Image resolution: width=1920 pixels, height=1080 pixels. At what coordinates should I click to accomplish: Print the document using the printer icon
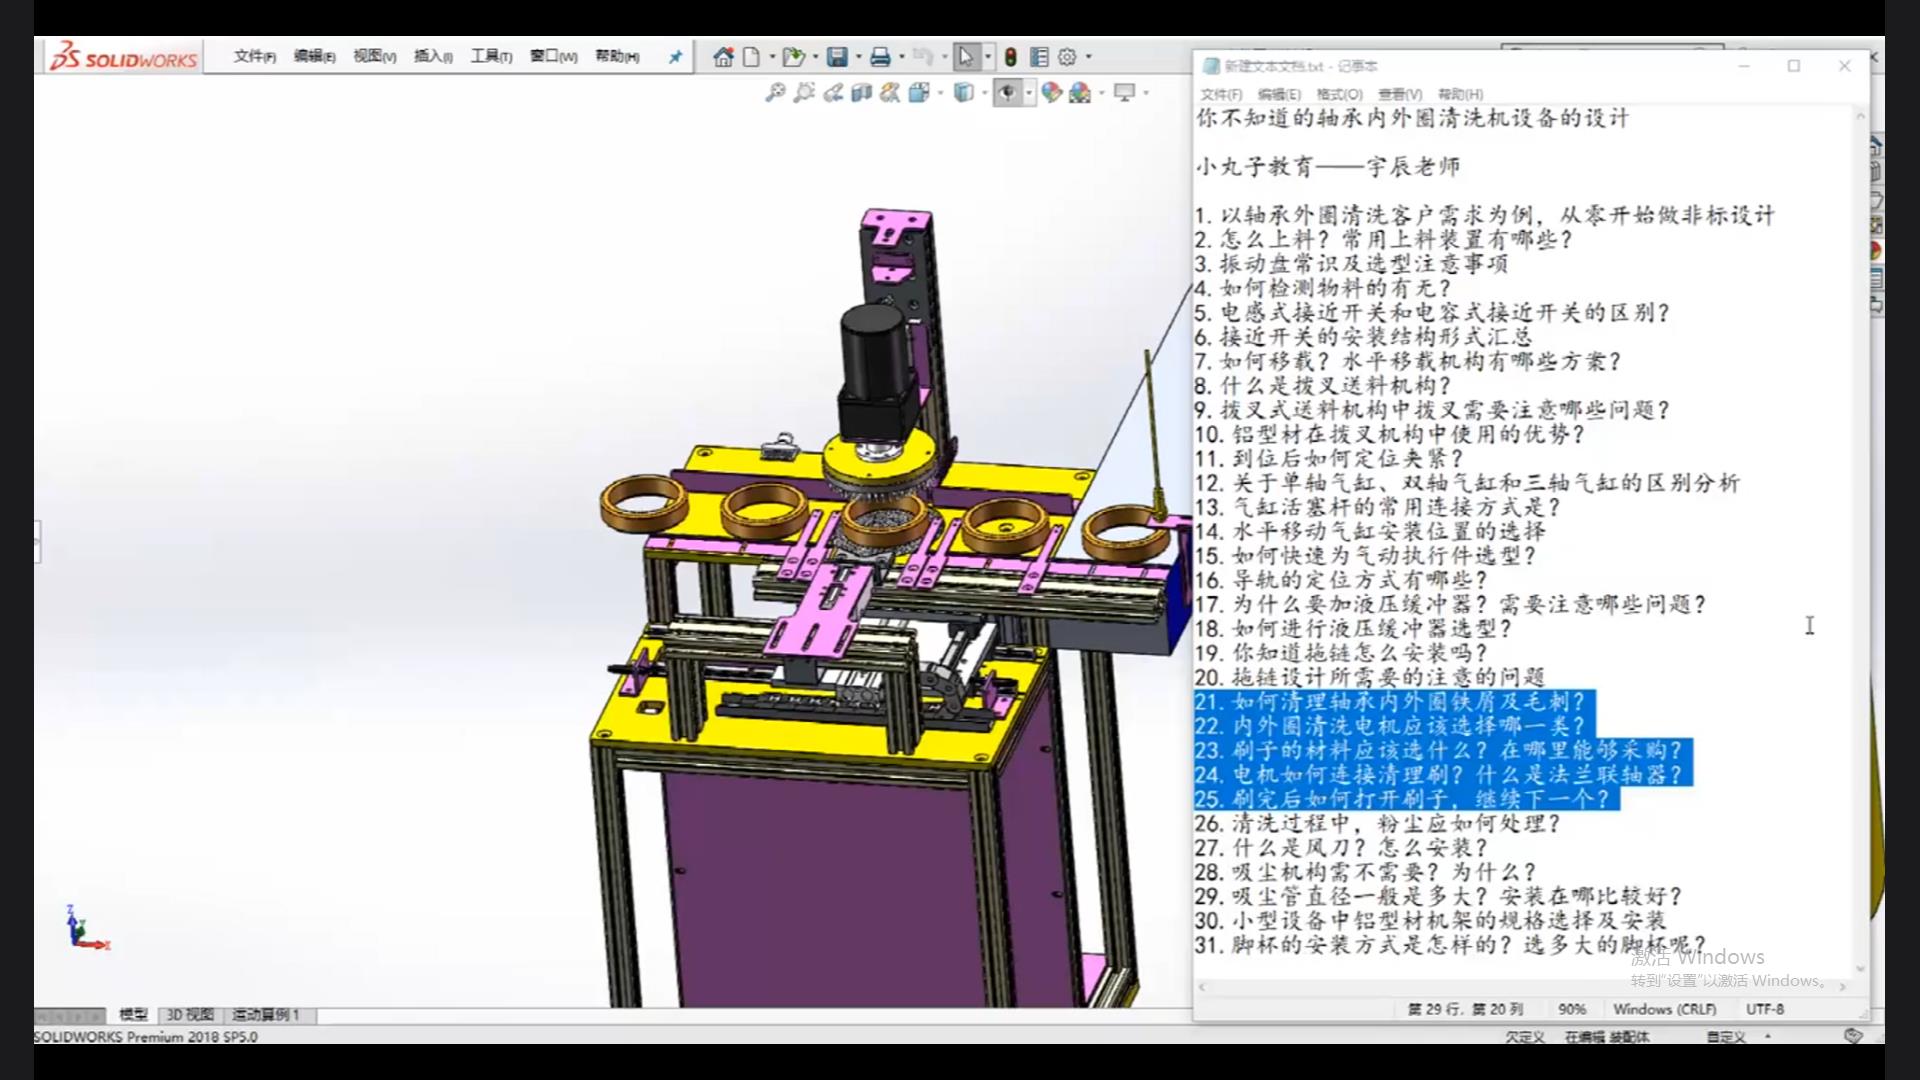coord(880,57)
